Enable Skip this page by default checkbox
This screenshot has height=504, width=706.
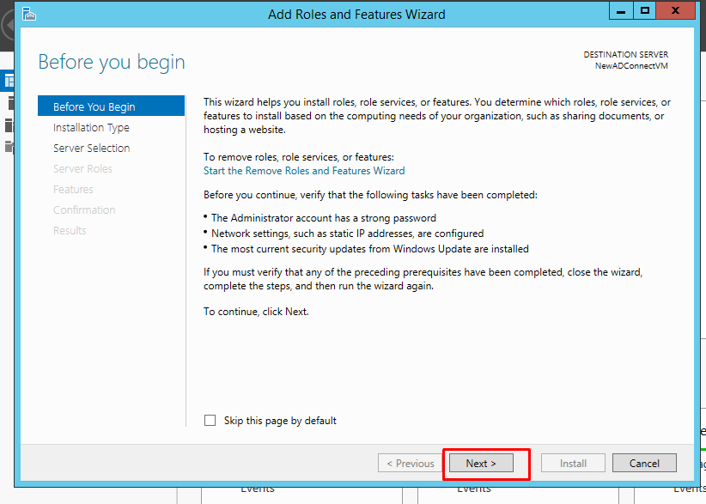pos(210,421)
